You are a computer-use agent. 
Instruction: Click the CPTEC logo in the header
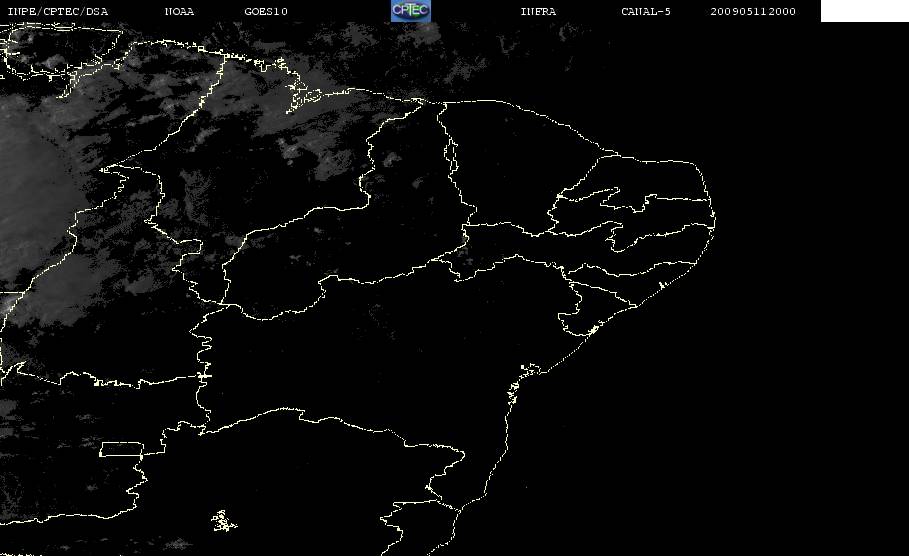pos(410,10)
